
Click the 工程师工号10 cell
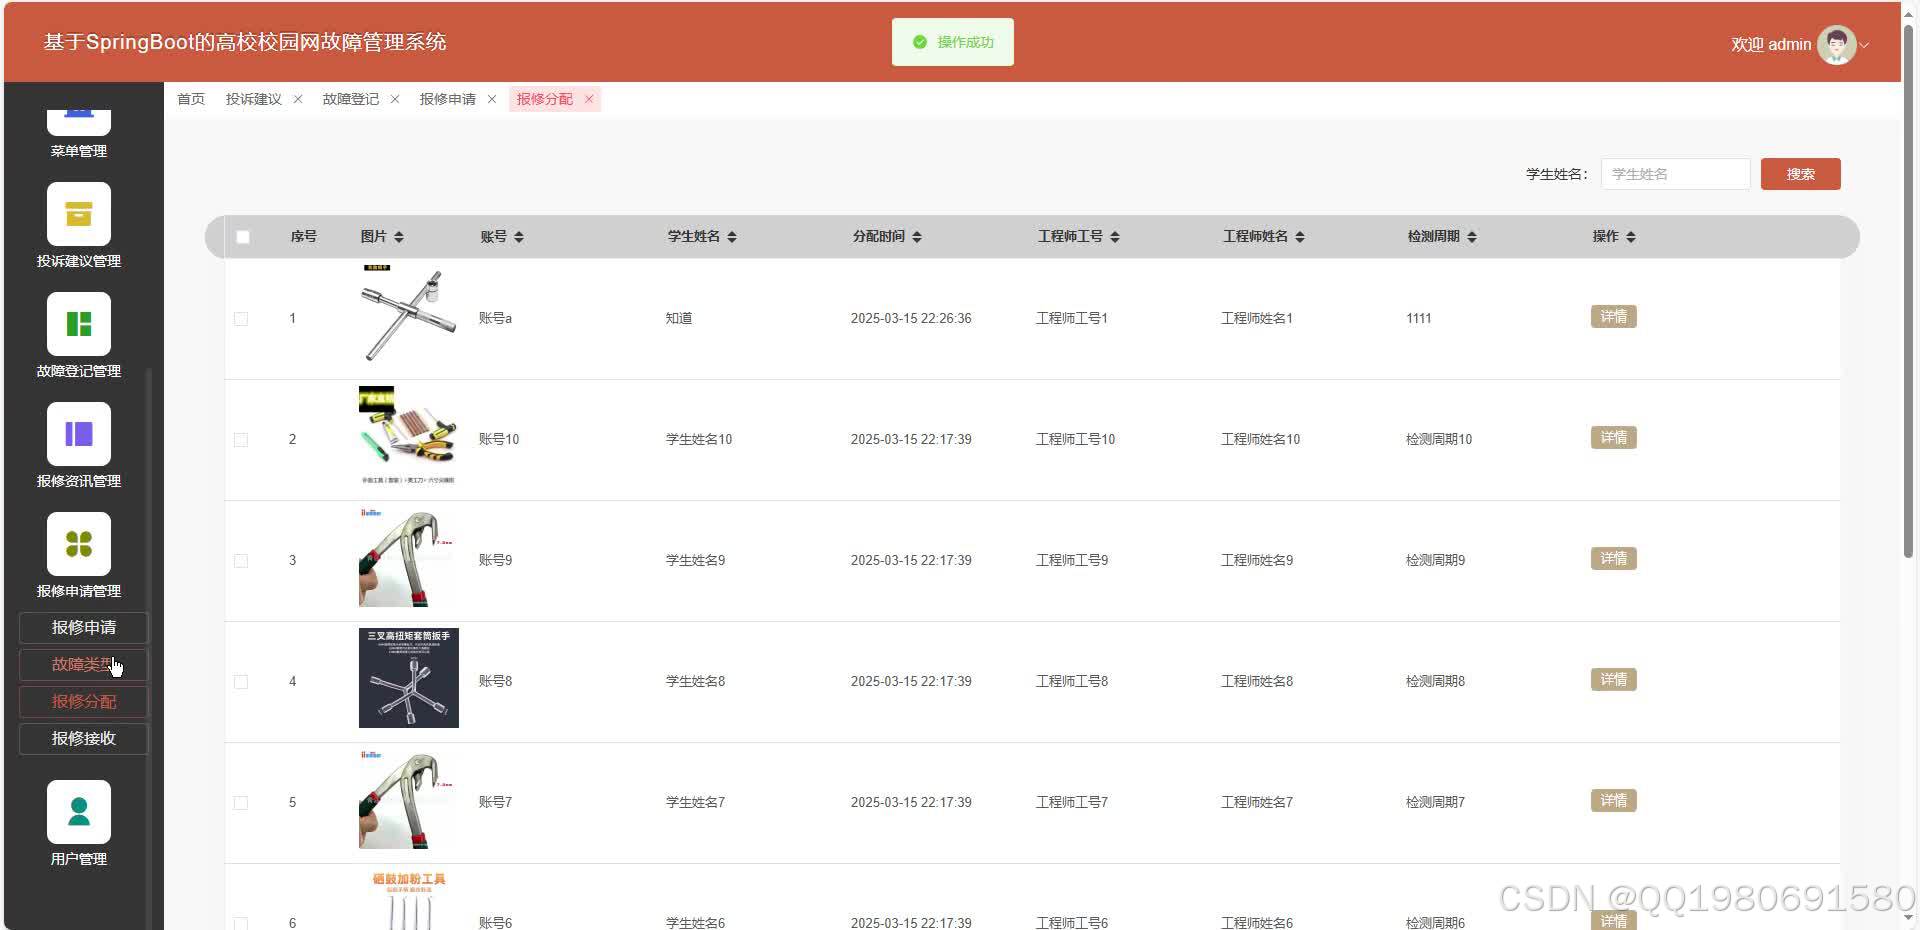1075,440
